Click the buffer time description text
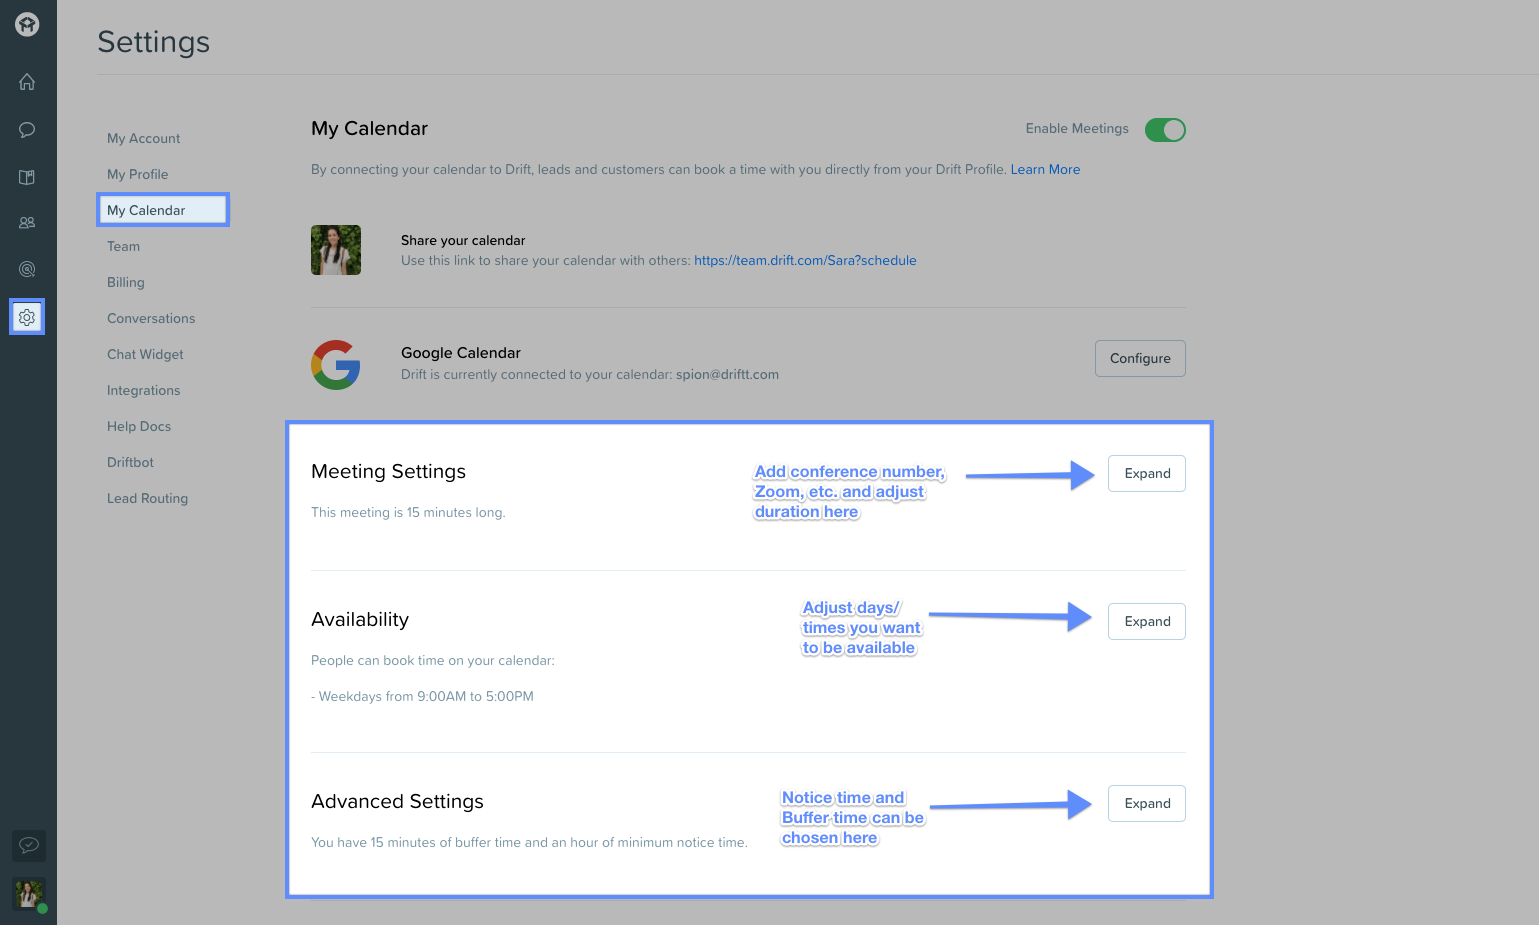The height and width of the screenshot is (925, 1539). point(529,843)
